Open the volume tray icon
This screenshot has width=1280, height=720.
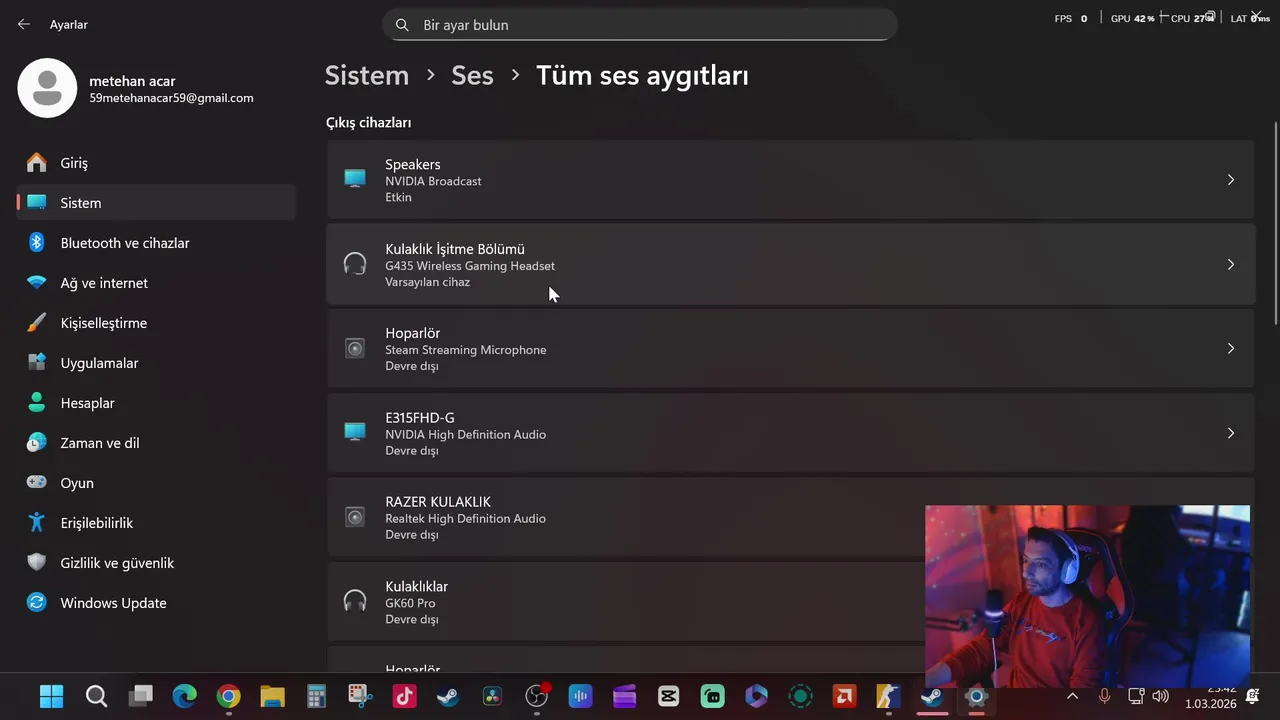pos(1161,696)
